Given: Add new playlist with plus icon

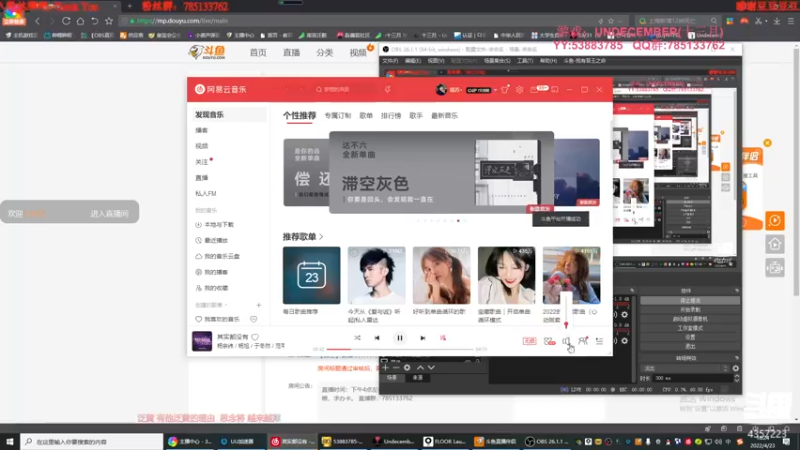Looking at the screenshot, I should tap(259, 305).
